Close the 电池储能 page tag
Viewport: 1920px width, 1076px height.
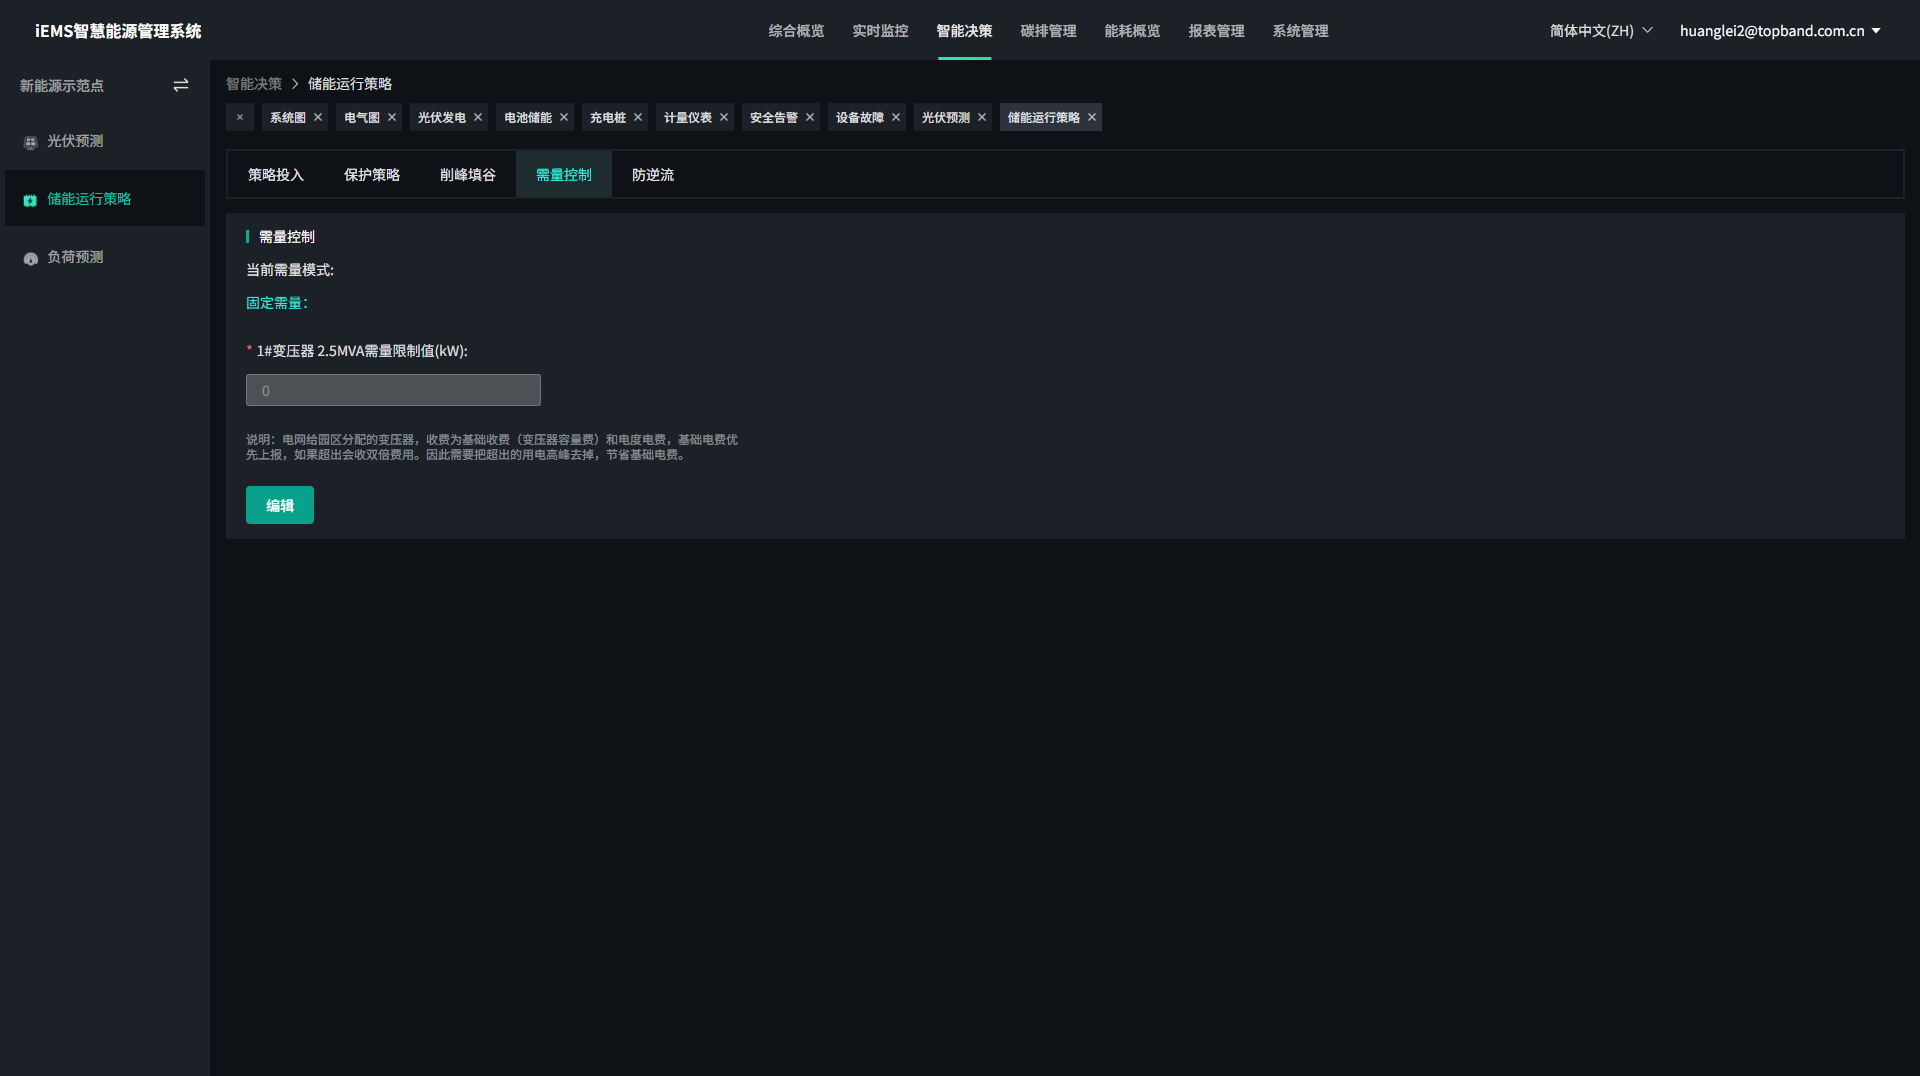tap(564, 118)
